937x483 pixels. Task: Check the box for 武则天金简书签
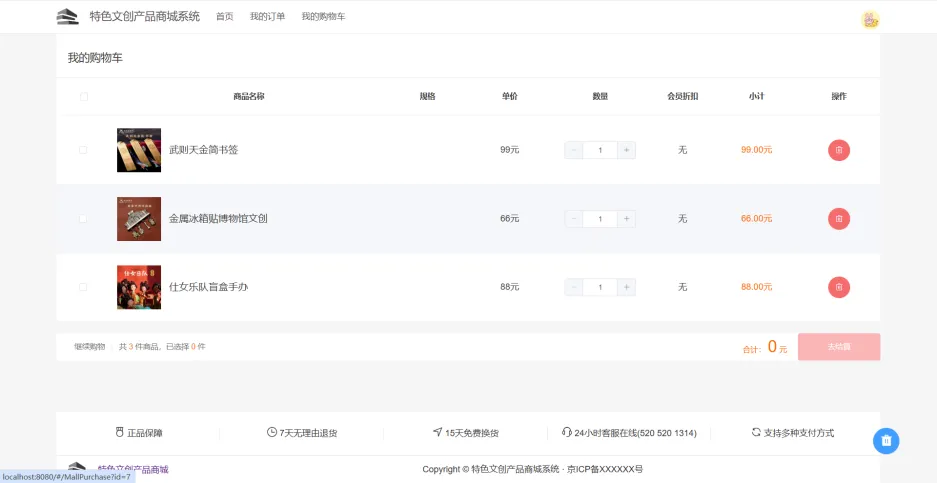click(x=83, y=150)
